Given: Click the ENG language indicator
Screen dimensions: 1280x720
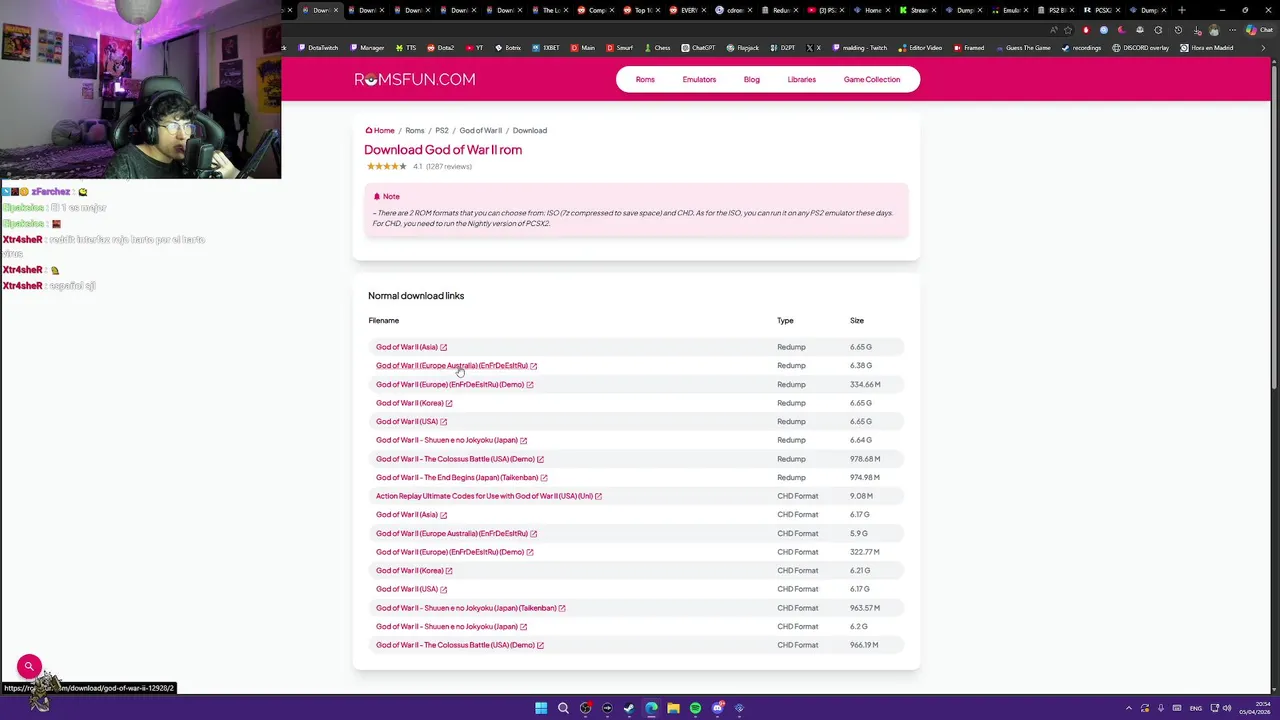Looking at the screenshot, I should pyautogui.click(x=1196, y=708).
